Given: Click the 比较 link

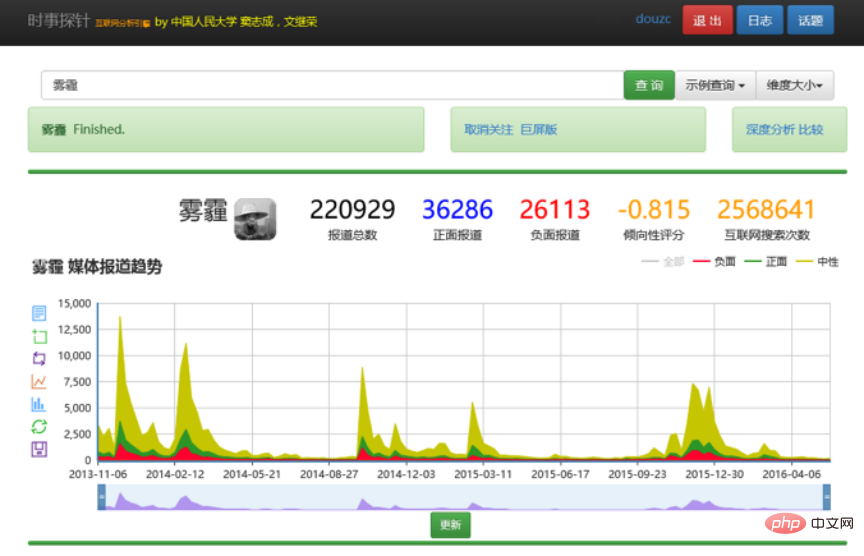Looking at the screenshot, I should (x=811, y=129).
